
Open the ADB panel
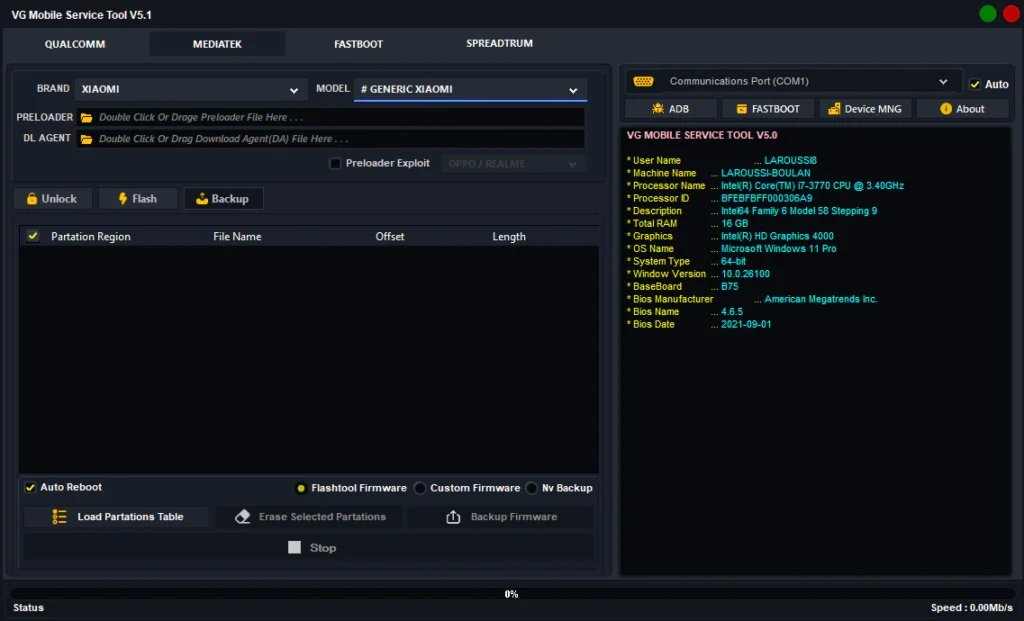(x=671, y=109)
